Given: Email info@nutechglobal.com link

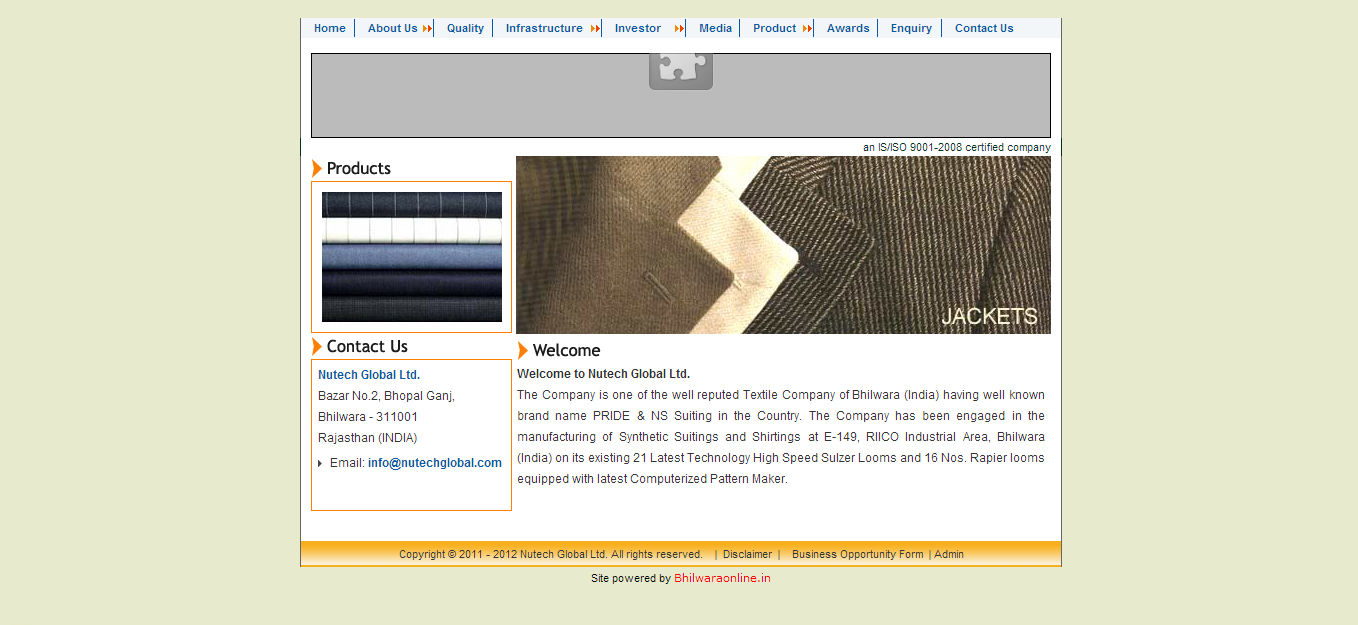Looking at the screenshot, I should [x=435, y=463].
